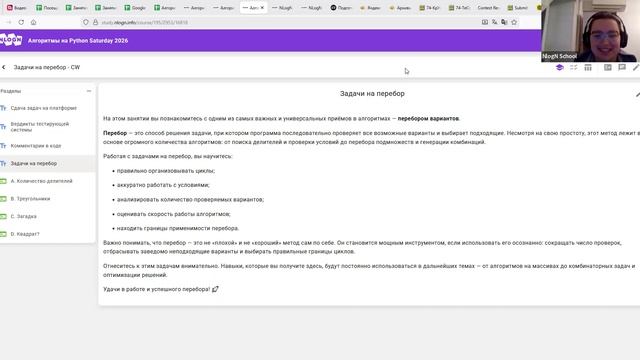Screen dimensions: 640x360
Task: Click the bullet "правильно организовывать циклы"
Action: [166, 171]
